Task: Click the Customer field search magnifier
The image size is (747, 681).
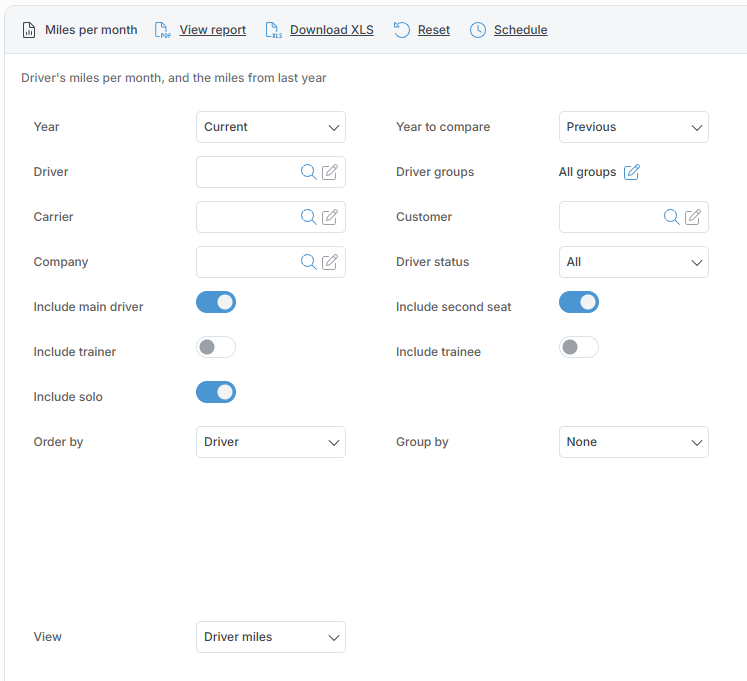Action: 672,217
